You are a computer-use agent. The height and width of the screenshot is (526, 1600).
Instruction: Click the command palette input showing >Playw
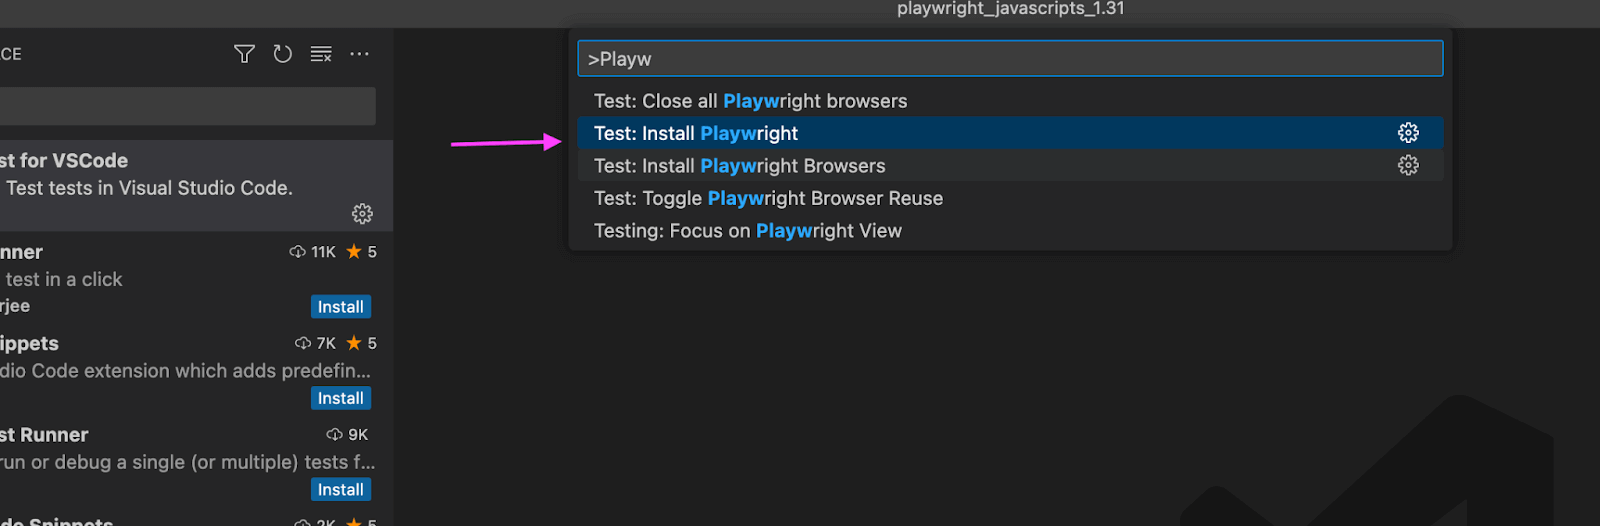tap(1010, 58)
